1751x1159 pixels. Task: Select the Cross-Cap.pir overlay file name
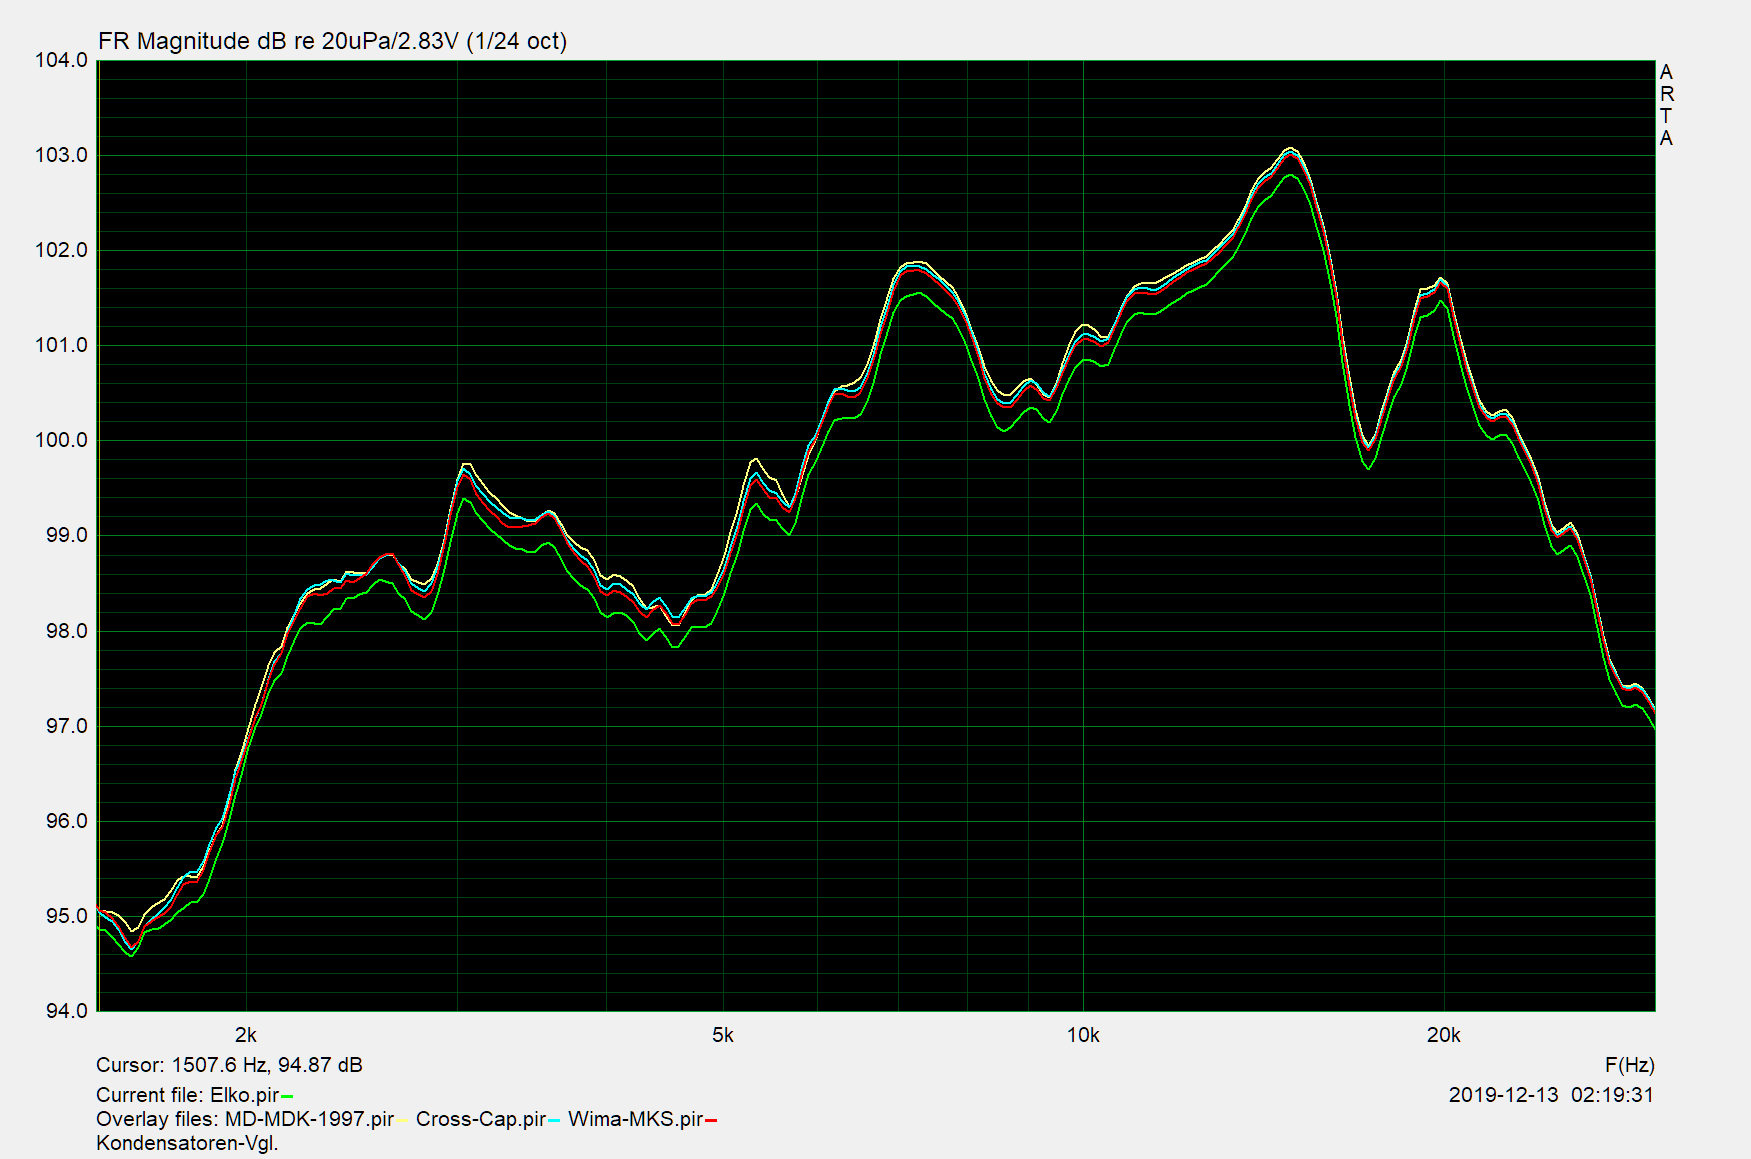point(481,1119)
